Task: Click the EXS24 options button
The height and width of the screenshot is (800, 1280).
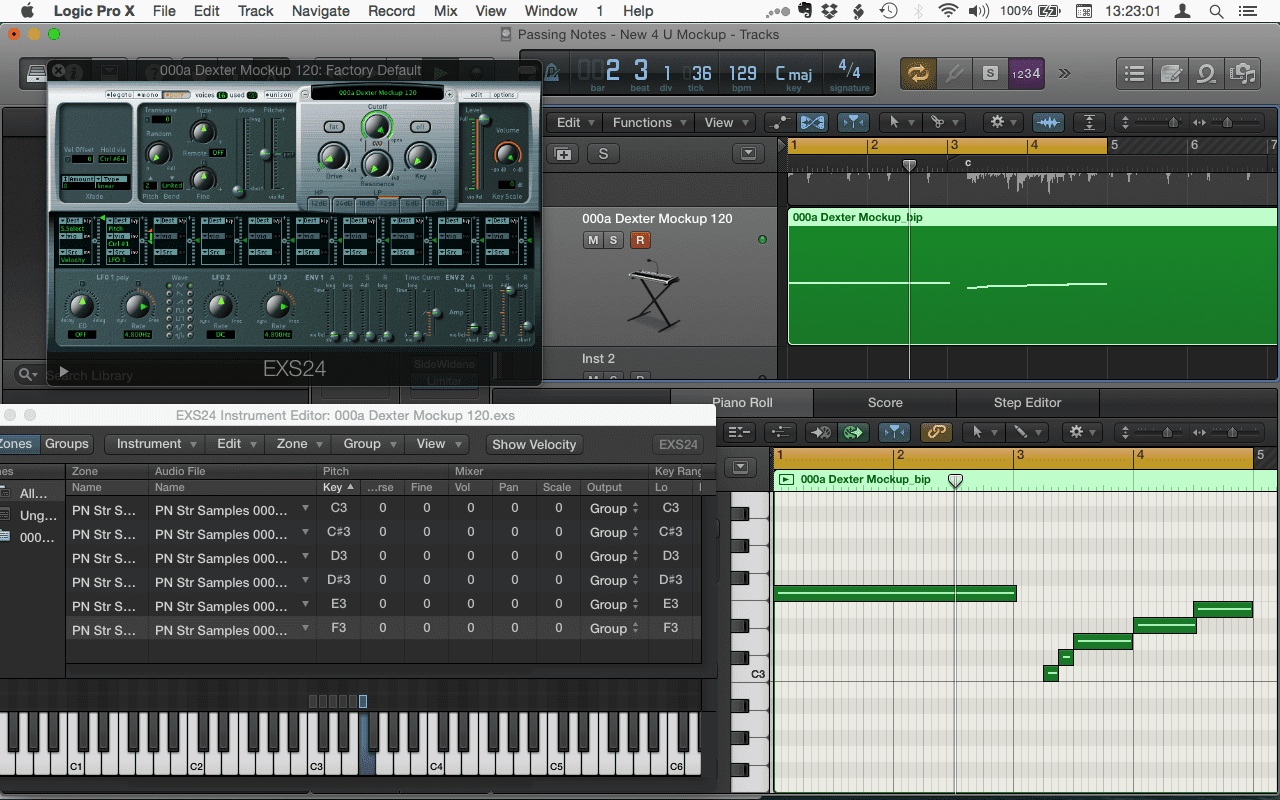Action: [x=504, y=95]
